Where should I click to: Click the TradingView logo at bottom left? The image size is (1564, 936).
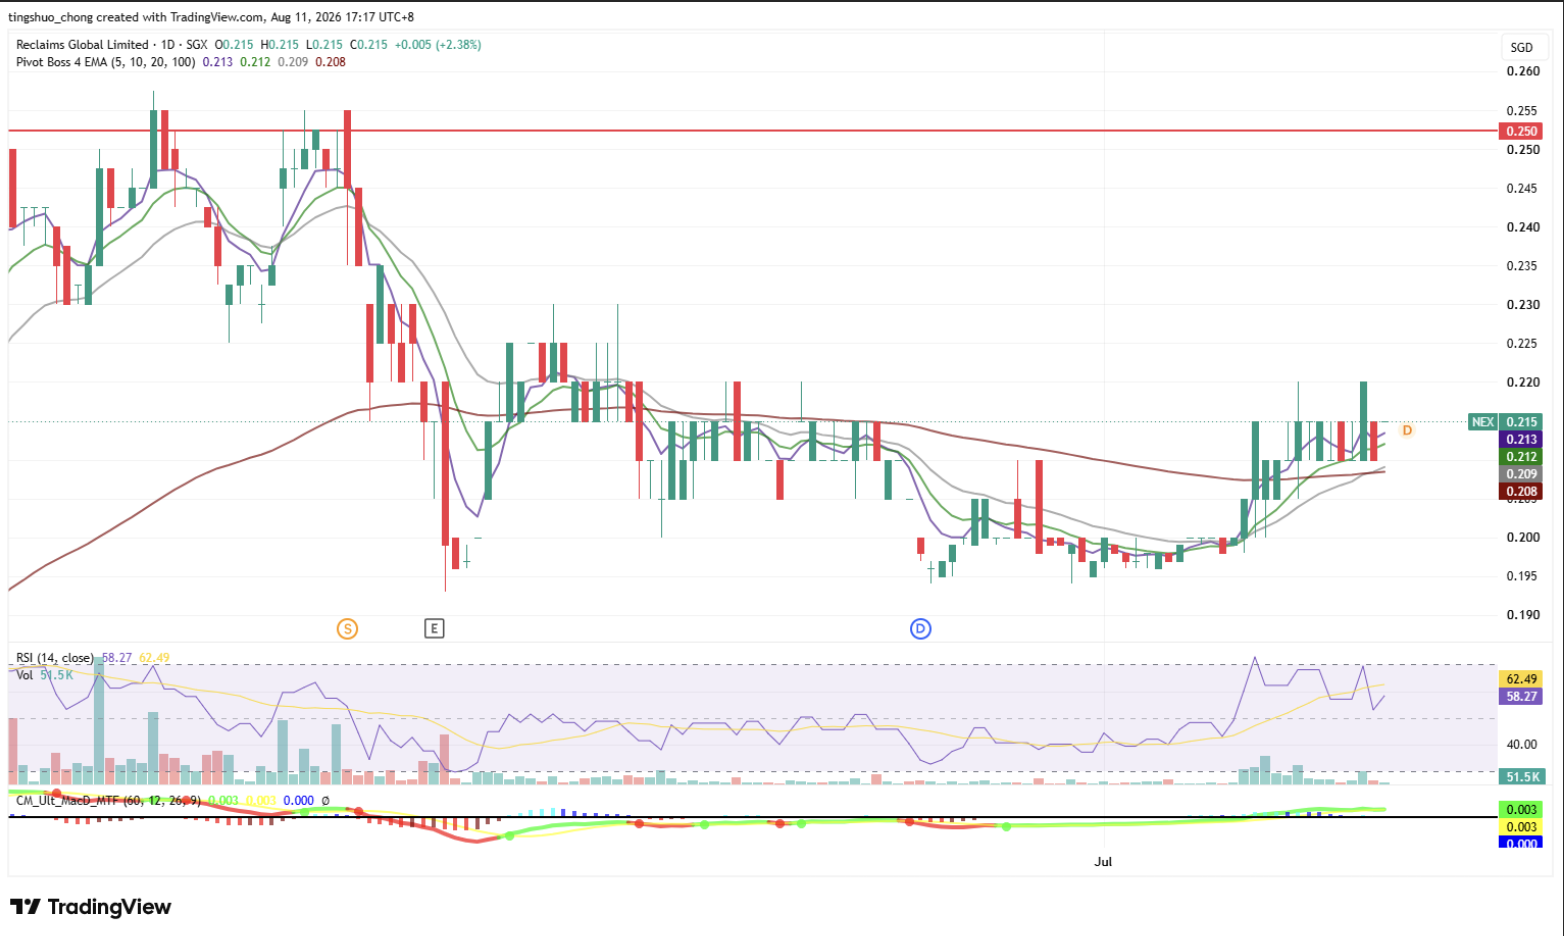(x=91, y=907)
